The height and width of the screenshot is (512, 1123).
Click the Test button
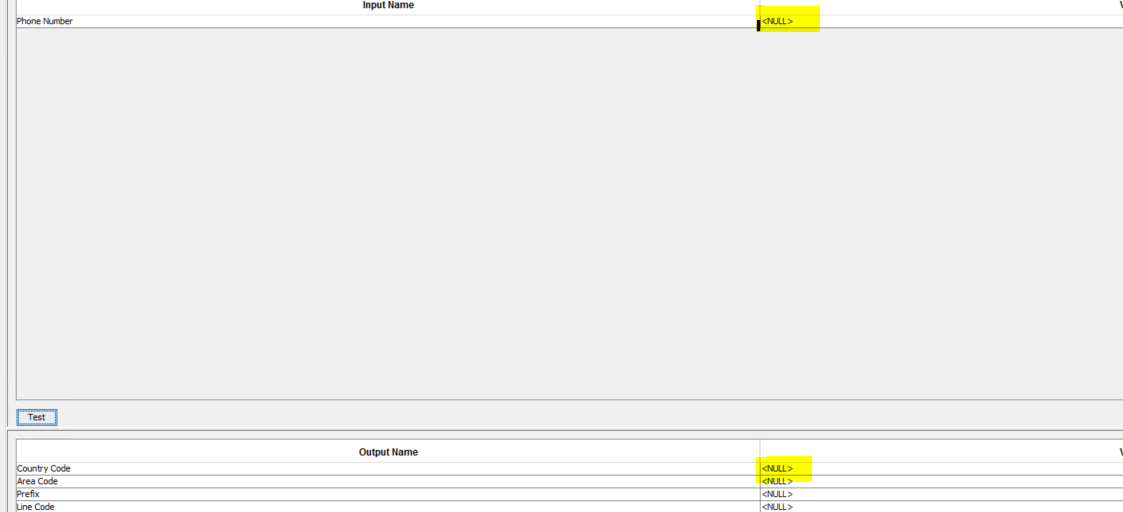coord(37,417)
